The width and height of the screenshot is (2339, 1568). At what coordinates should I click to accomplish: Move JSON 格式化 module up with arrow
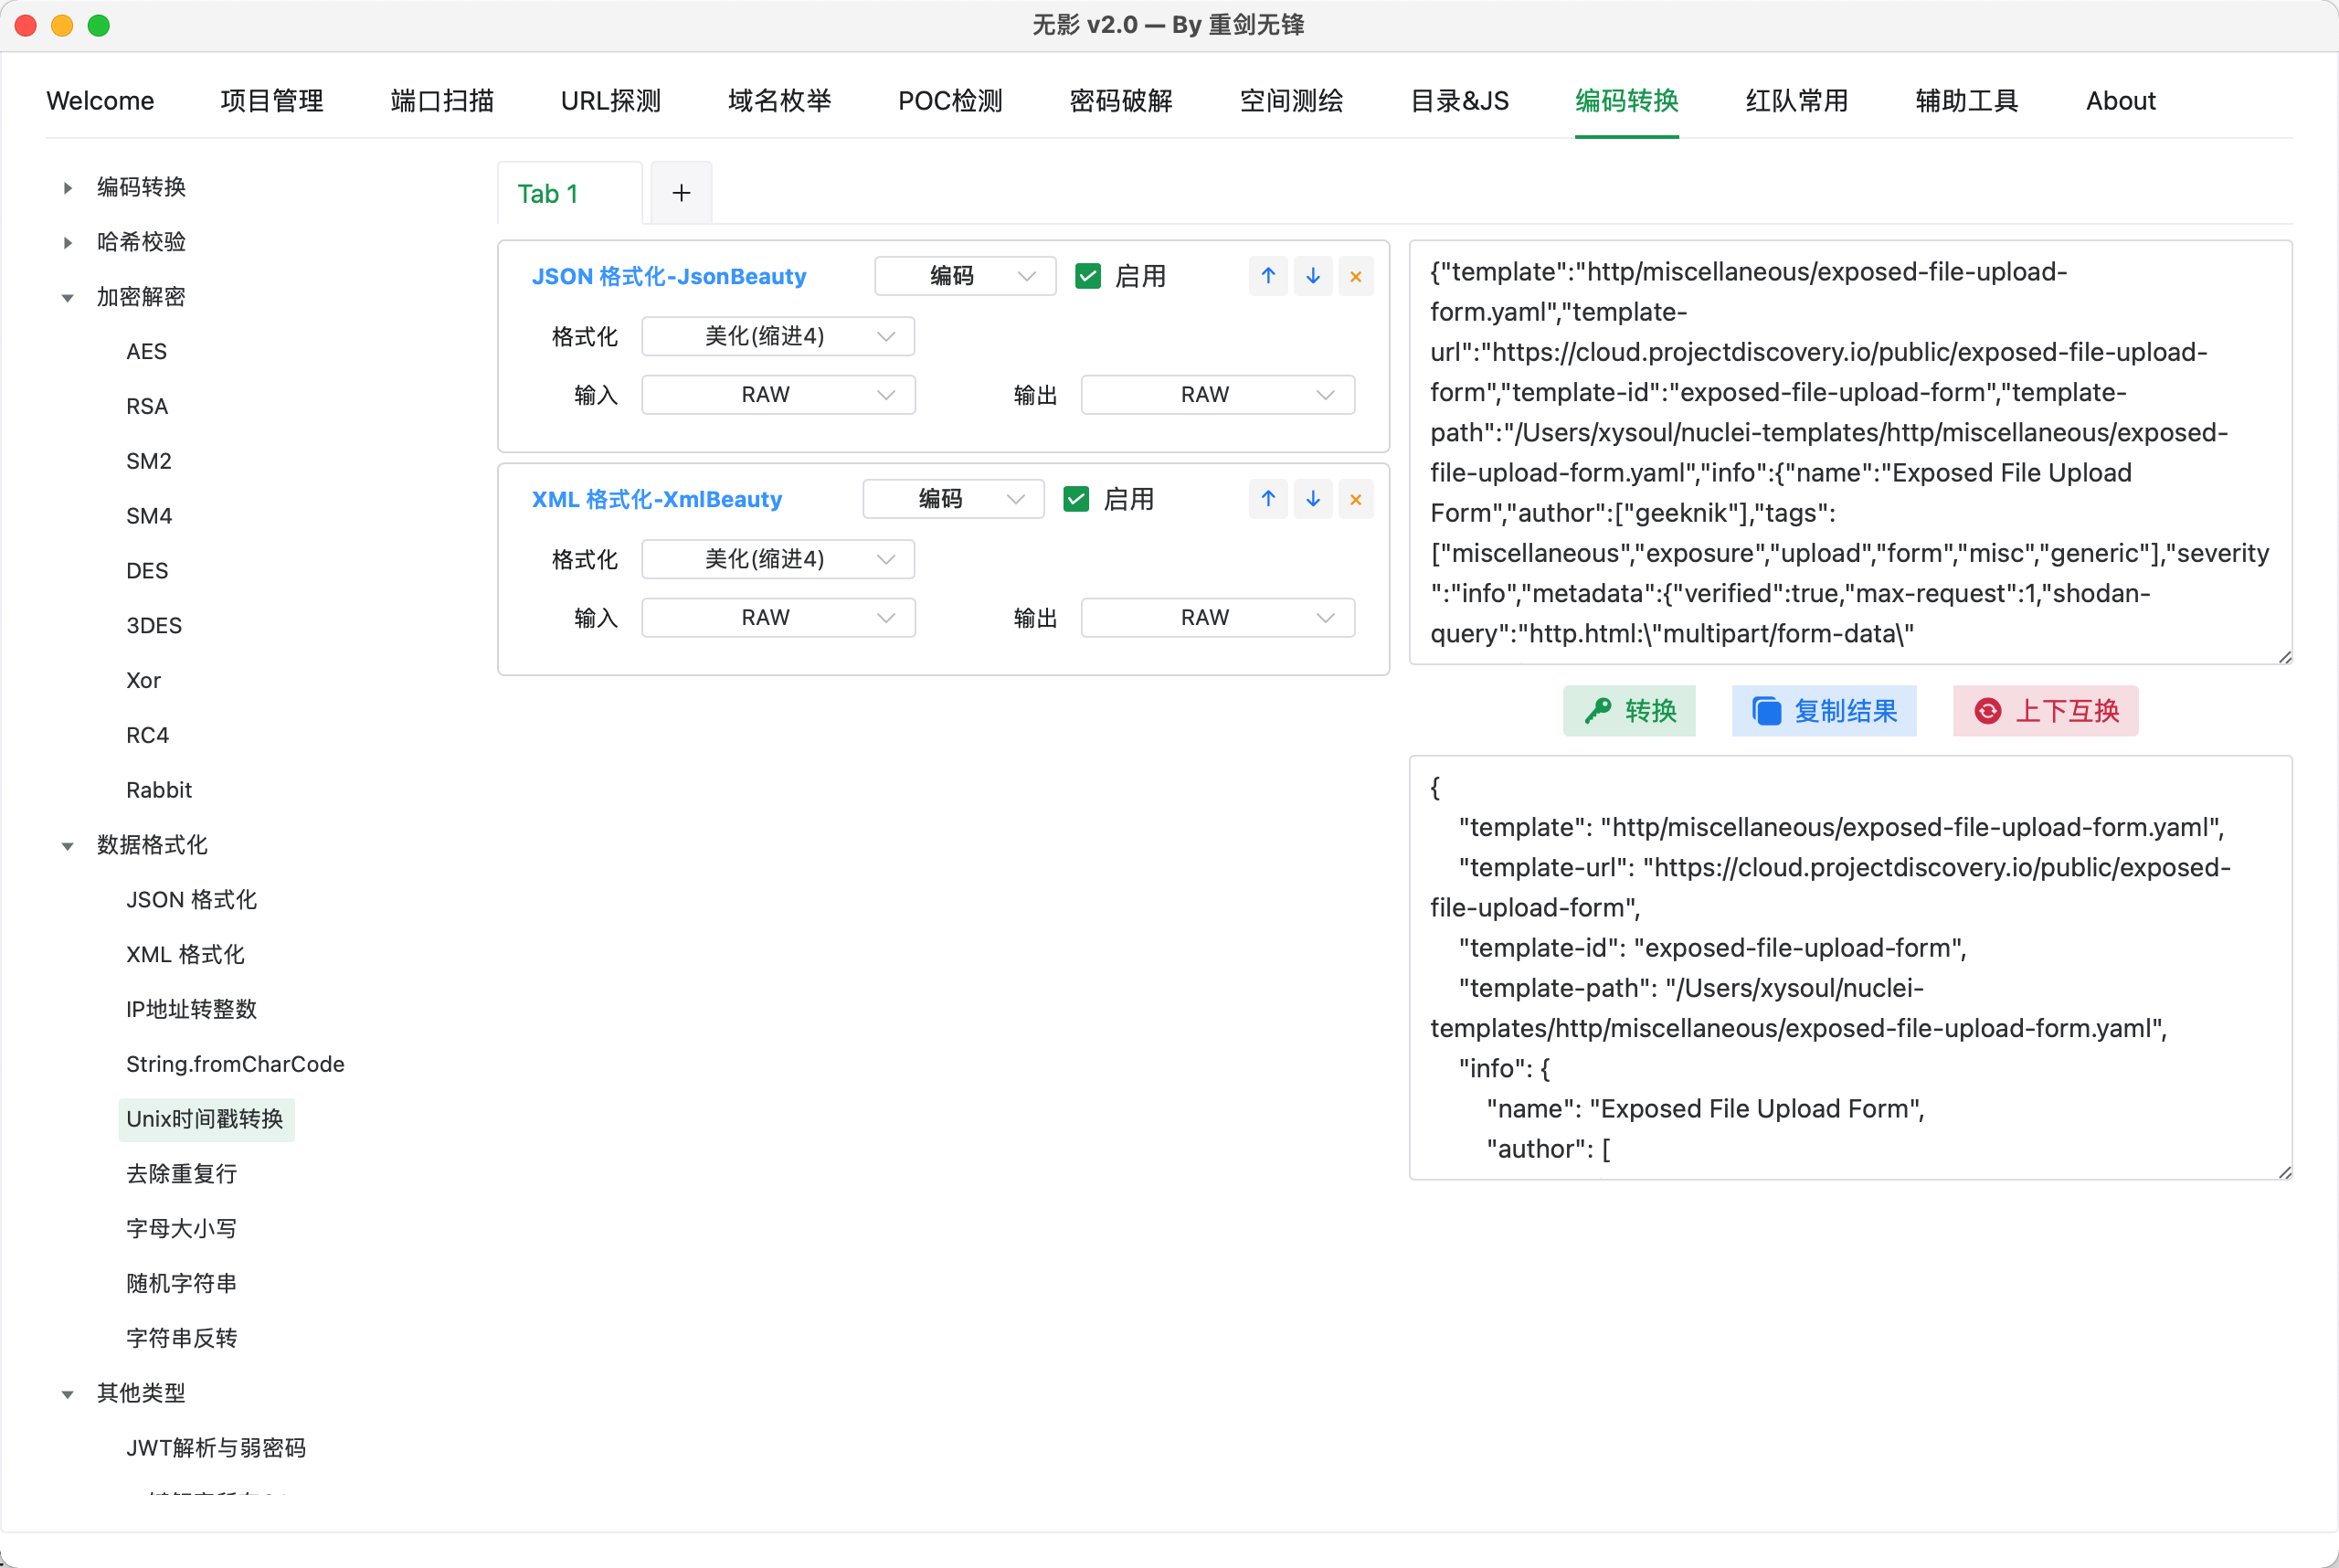point(1268,276)
